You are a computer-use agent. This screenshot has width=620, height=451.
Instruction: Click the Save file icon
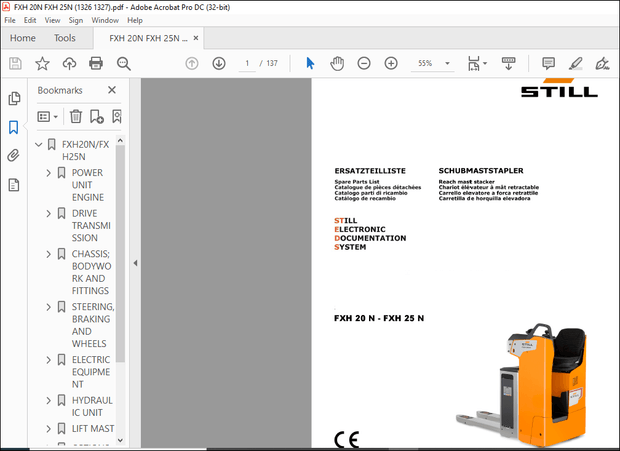point(15,63)
